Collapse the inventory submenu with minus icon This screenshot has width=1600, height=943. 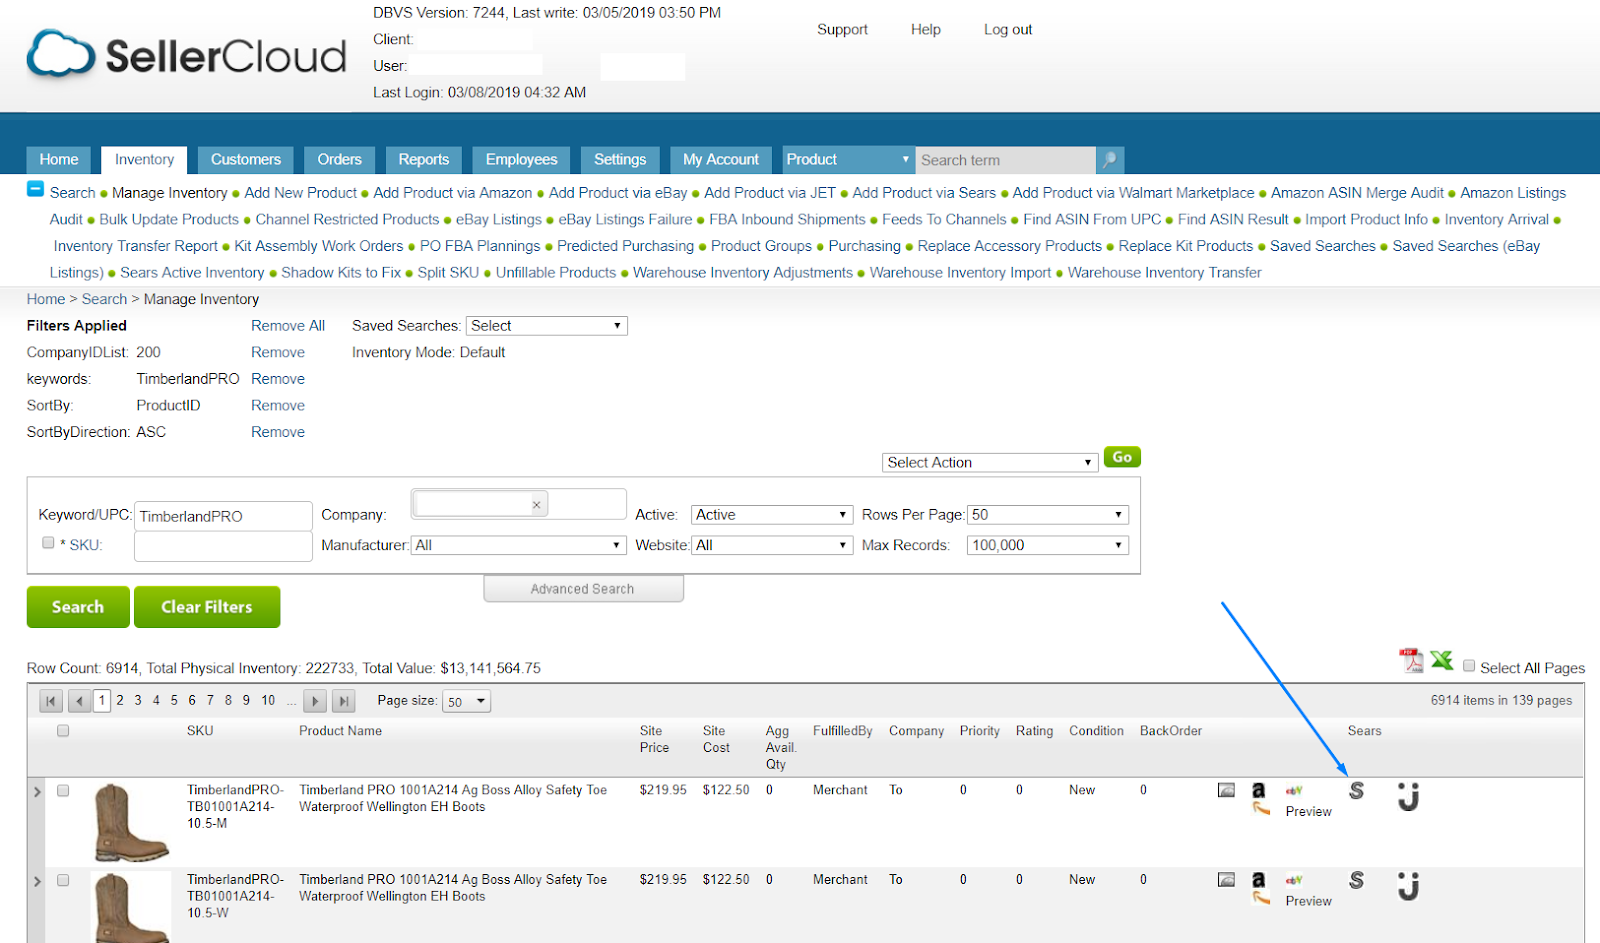(35, 189)
